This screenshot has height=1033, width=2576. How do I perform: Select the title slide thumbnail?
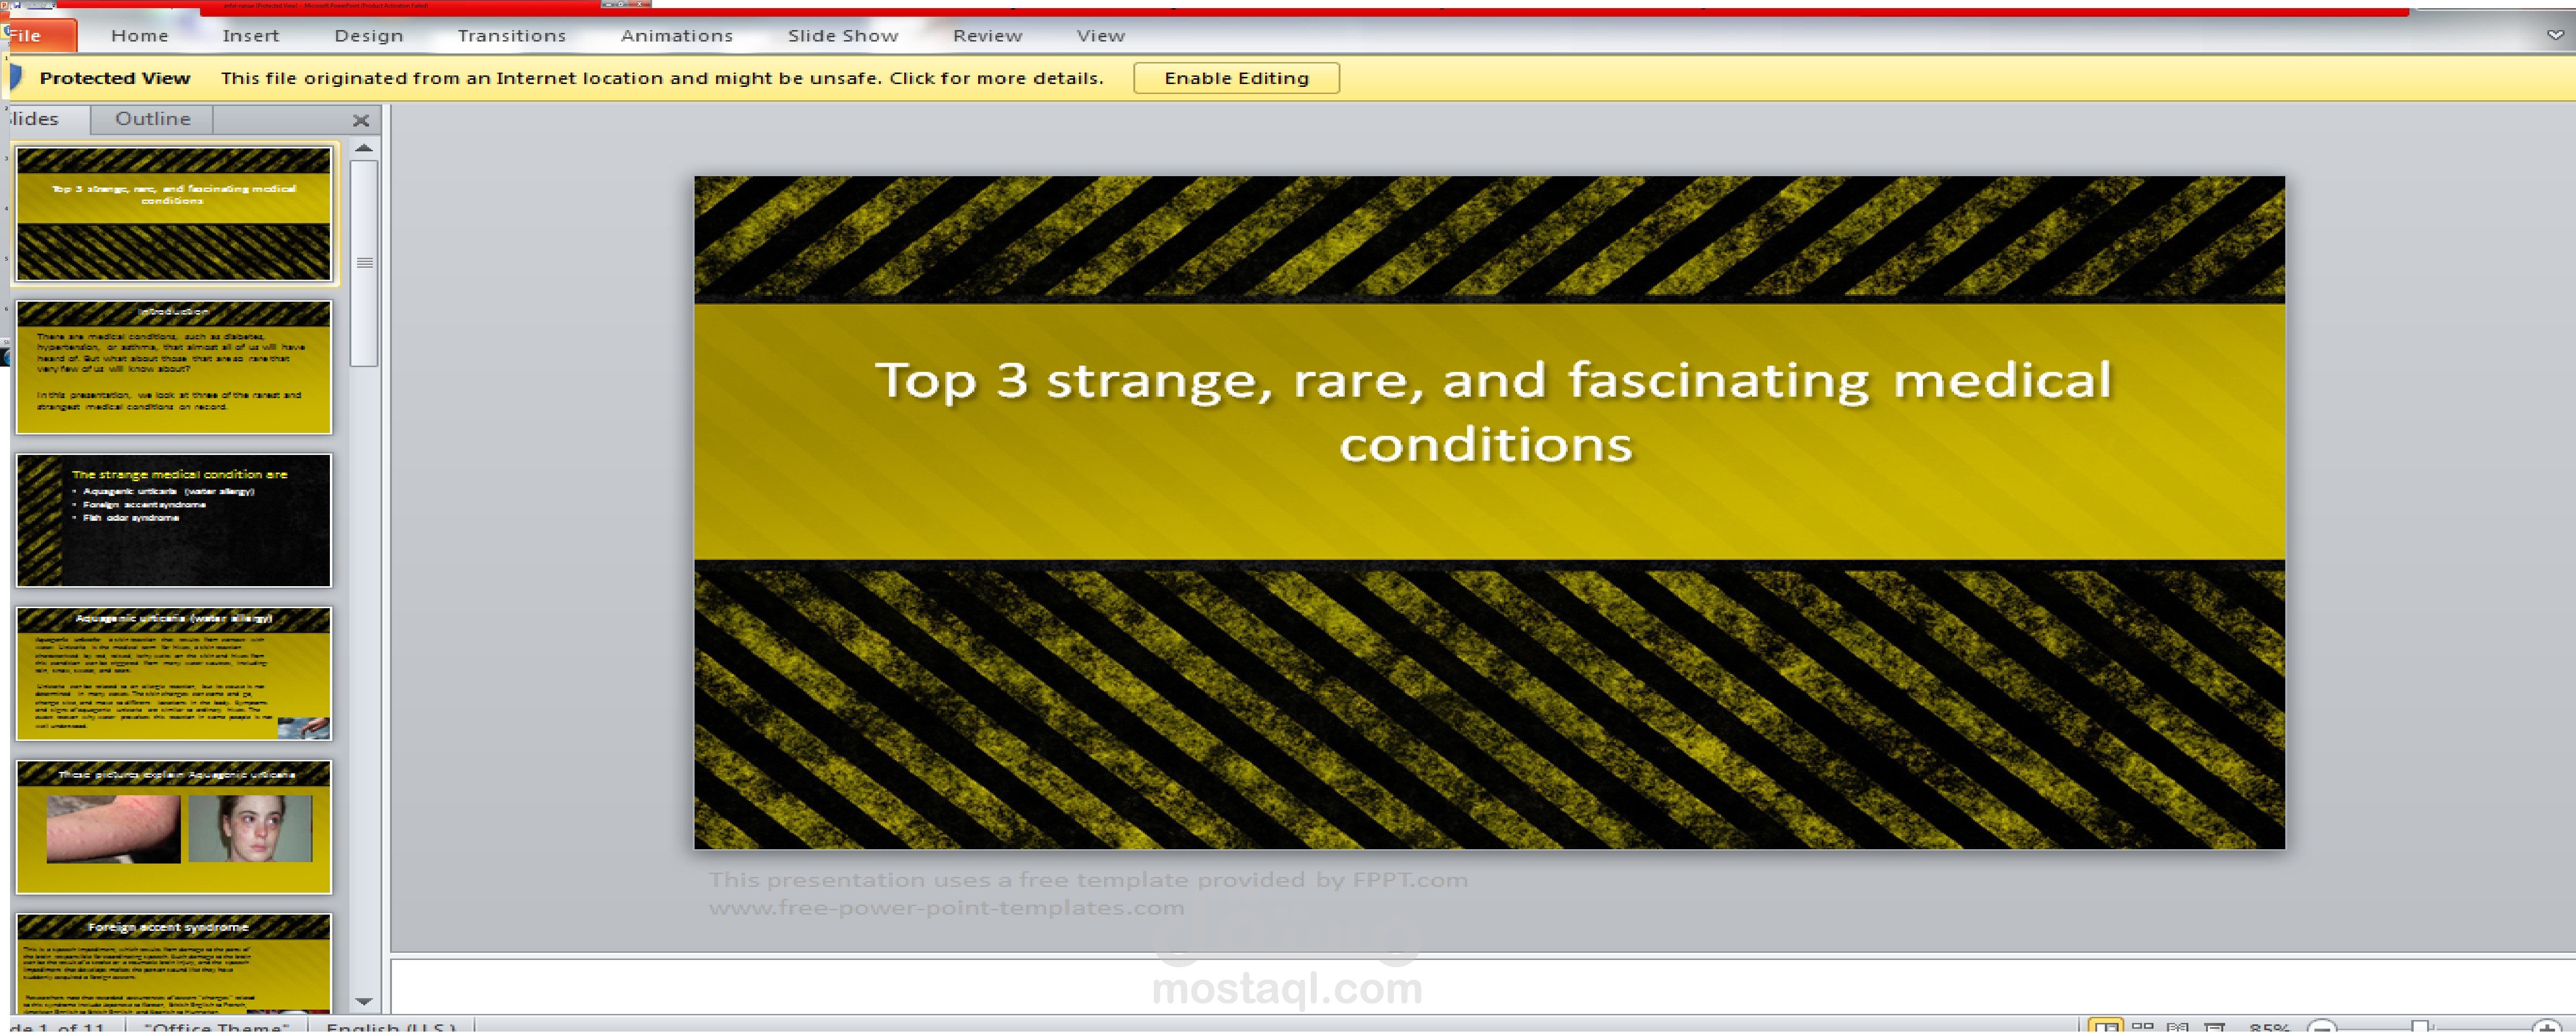pos(174,214)
